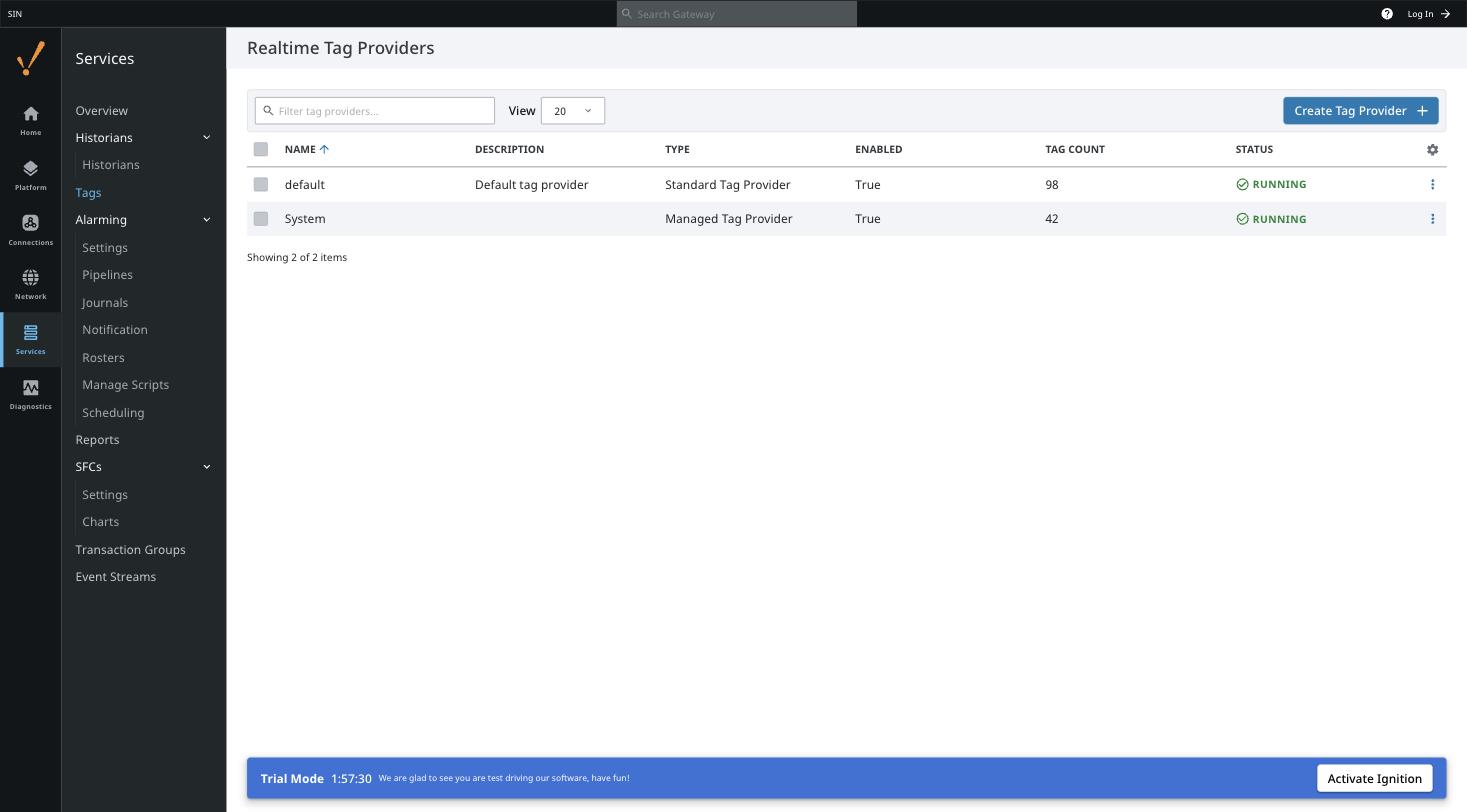The image size is (1467, 812).
Task: Click the Managed Tag Provider type cell
Action: tap(729, 219)
